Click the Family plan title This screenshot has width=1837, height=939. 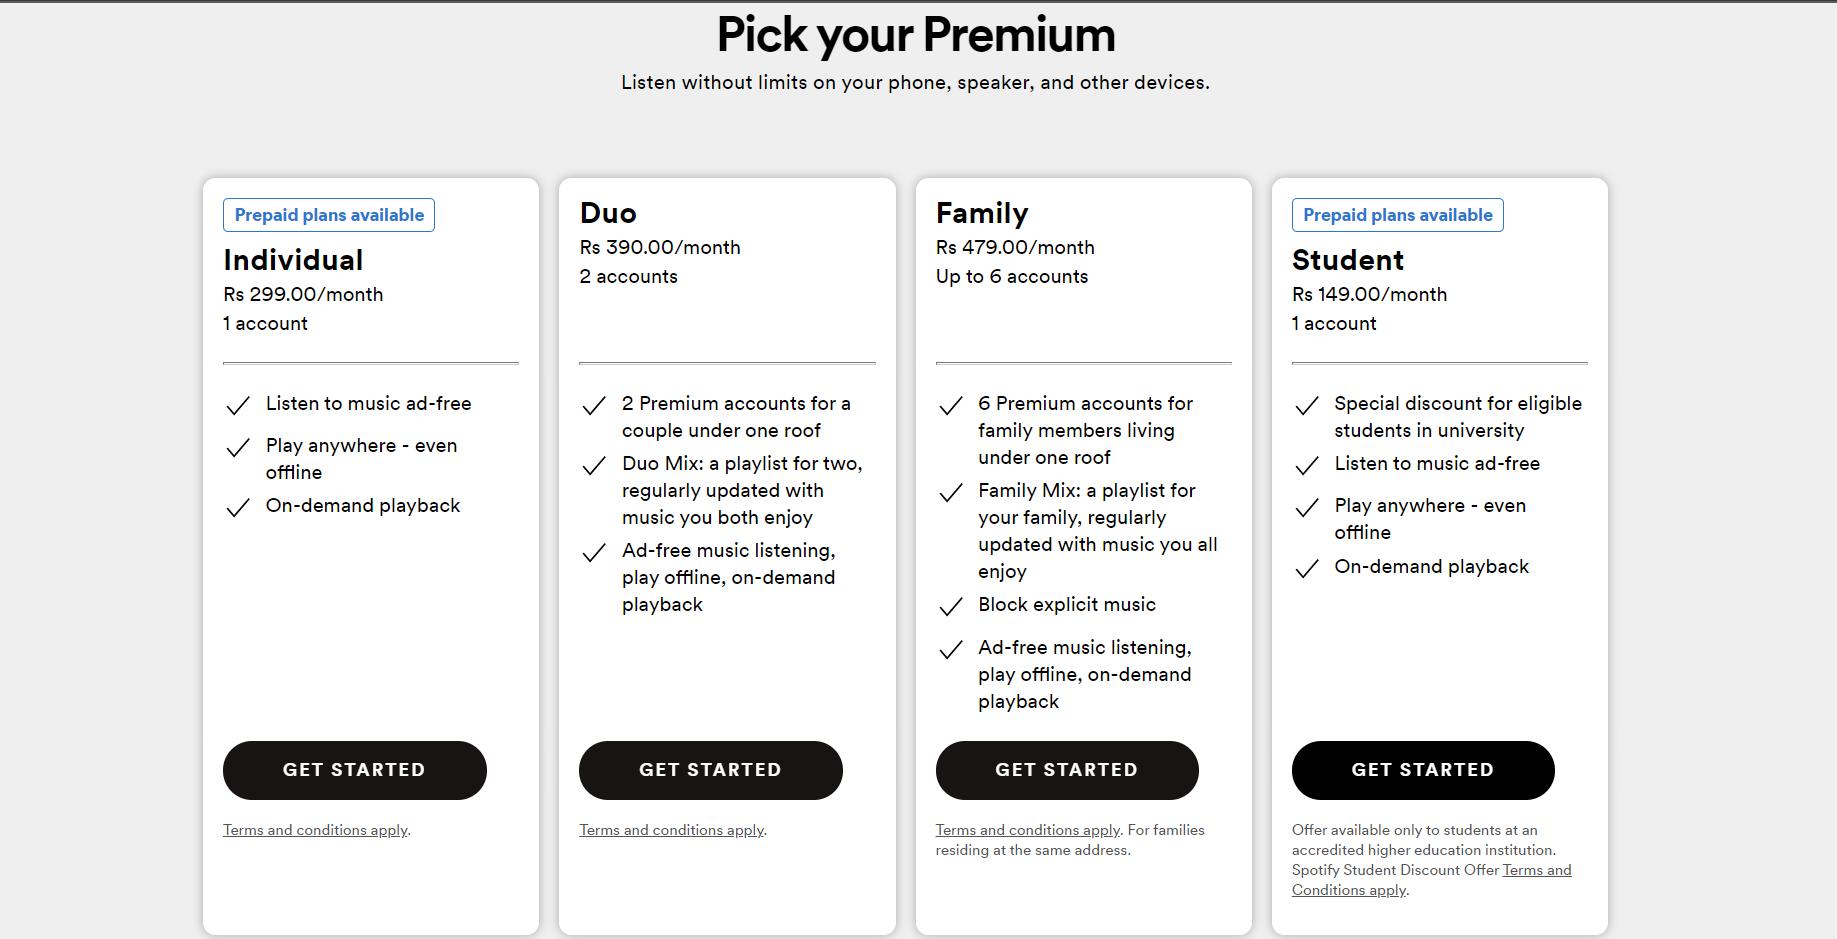coord(982,213)
